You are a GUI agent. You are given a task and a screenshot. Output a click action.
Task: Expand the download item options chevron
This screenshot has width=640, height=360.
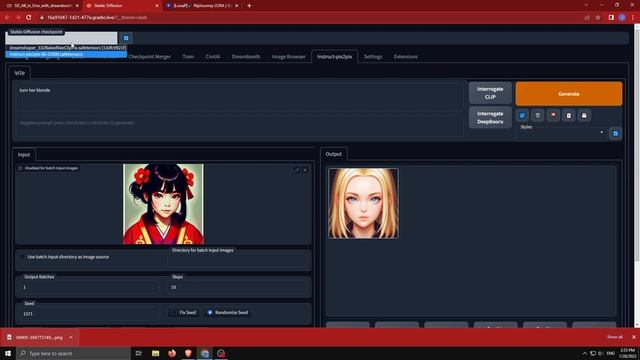[x=71, y=338]
